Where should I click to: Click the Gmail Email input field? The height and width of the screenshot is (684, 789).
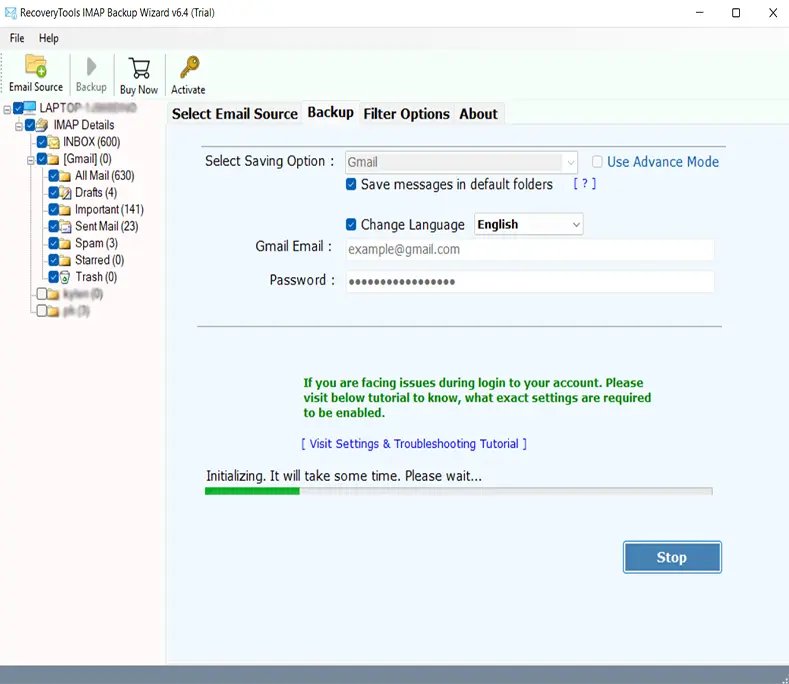tap(530, 250)
